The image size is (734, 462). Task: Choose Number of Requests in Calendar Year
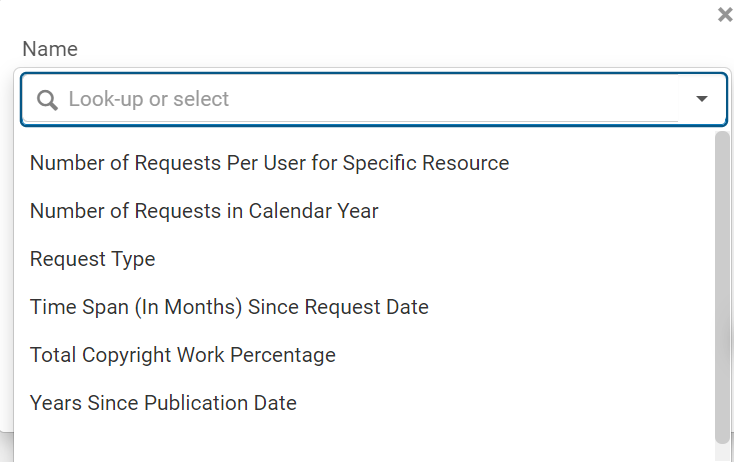point(204,211)
